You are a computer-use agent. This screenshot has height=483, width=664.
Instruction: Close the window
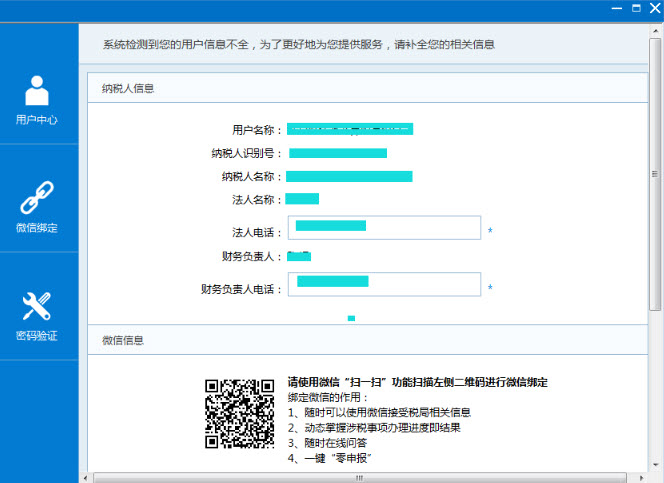[655, 8]
